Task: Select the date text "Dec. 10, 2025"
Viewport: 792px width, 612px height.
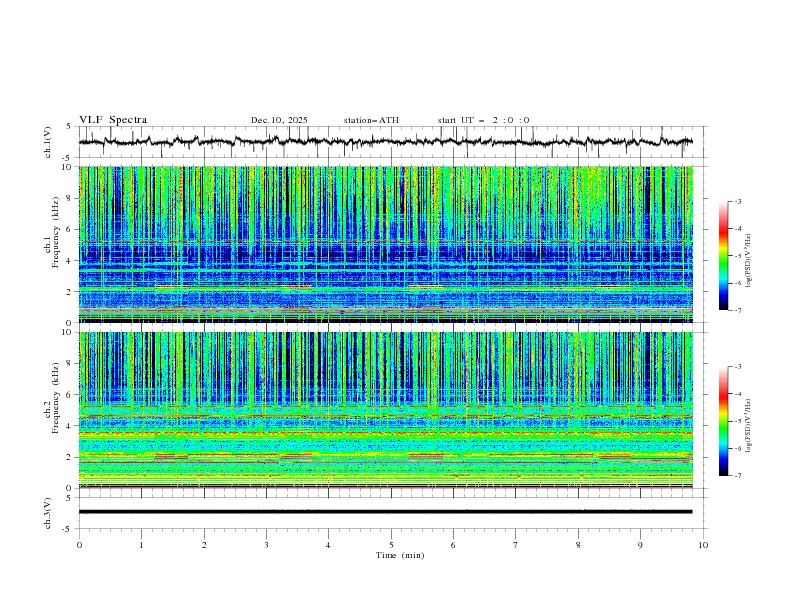Action: click(x=279, y=120)
